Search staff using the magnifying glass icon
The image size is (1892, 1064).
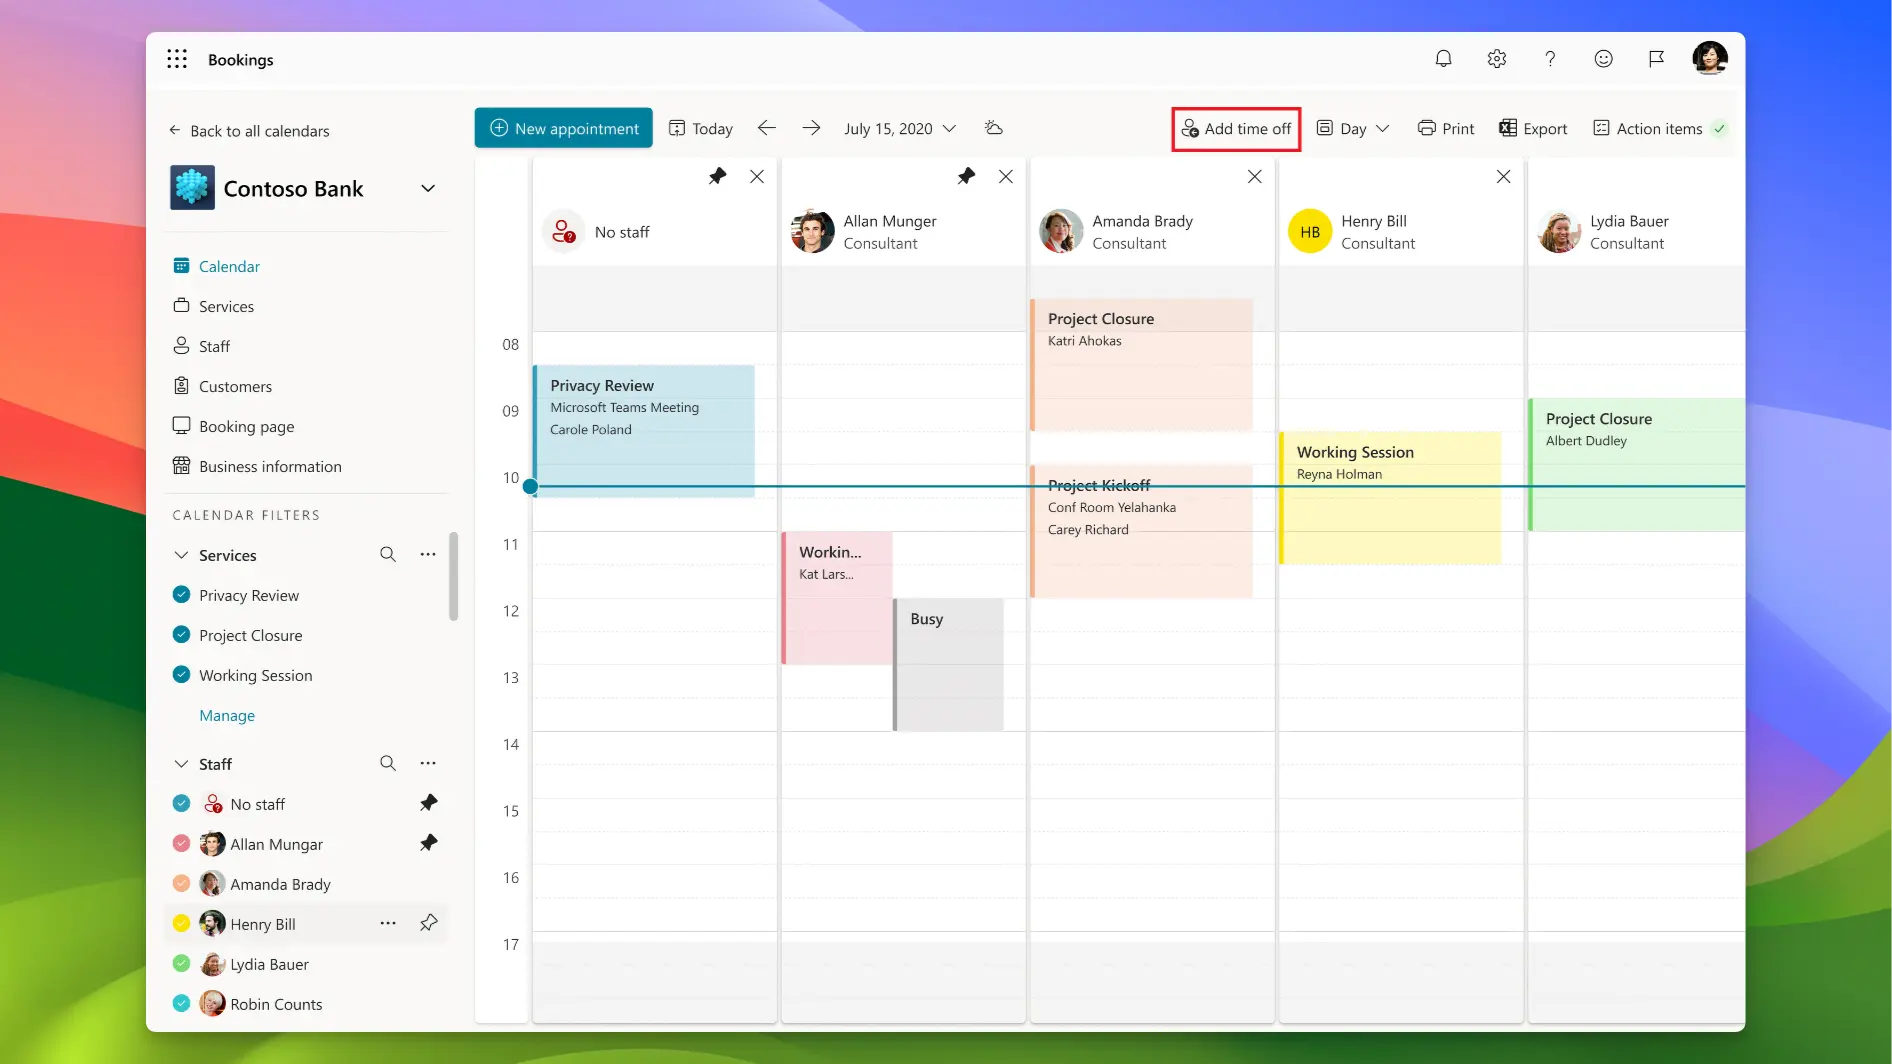388,762
